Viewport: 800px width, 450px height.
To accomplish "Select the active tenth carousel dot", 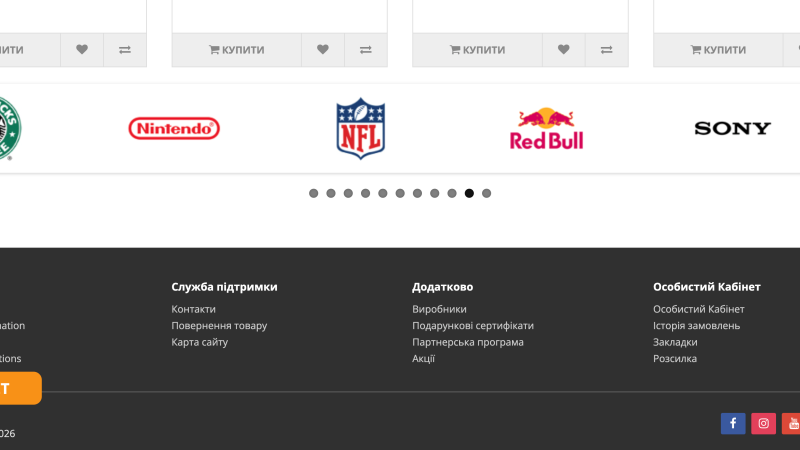I will 469,193.
